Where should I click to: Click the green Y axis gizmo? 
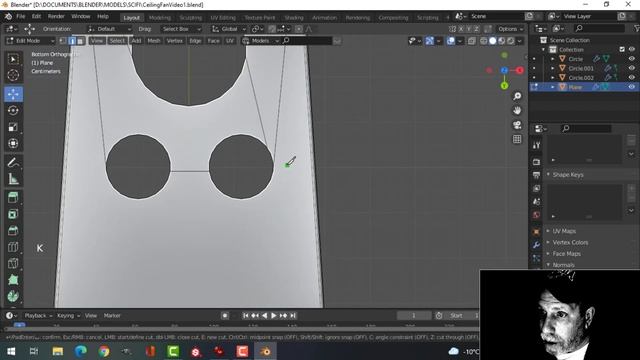point(504,86)
